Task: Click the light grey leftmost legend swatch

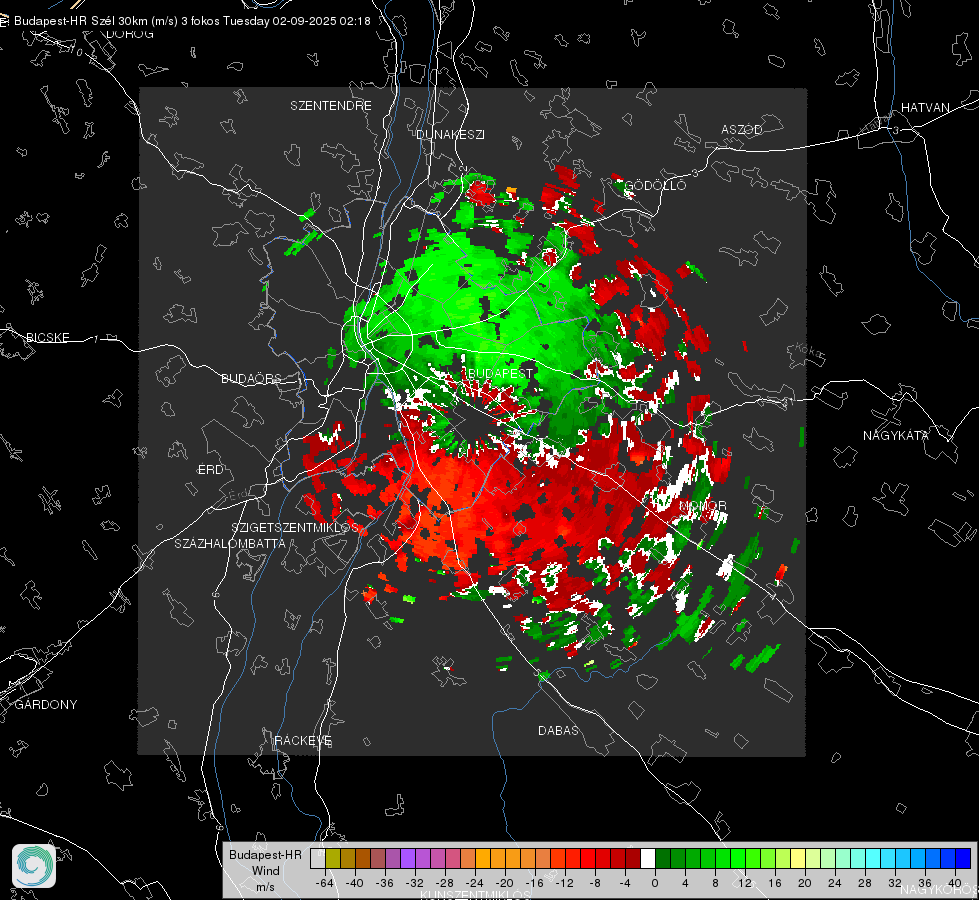Action: coord(318,858)
